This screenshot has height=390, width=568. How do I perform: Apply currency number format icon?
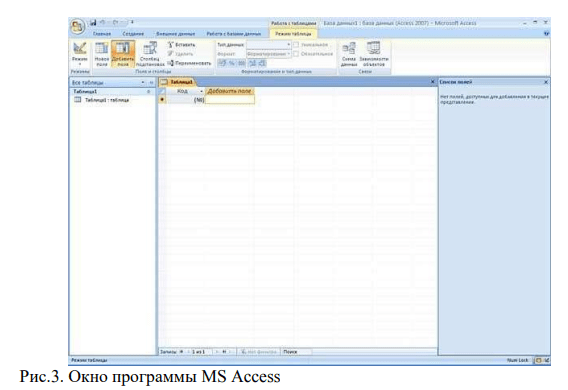(222, 63)
